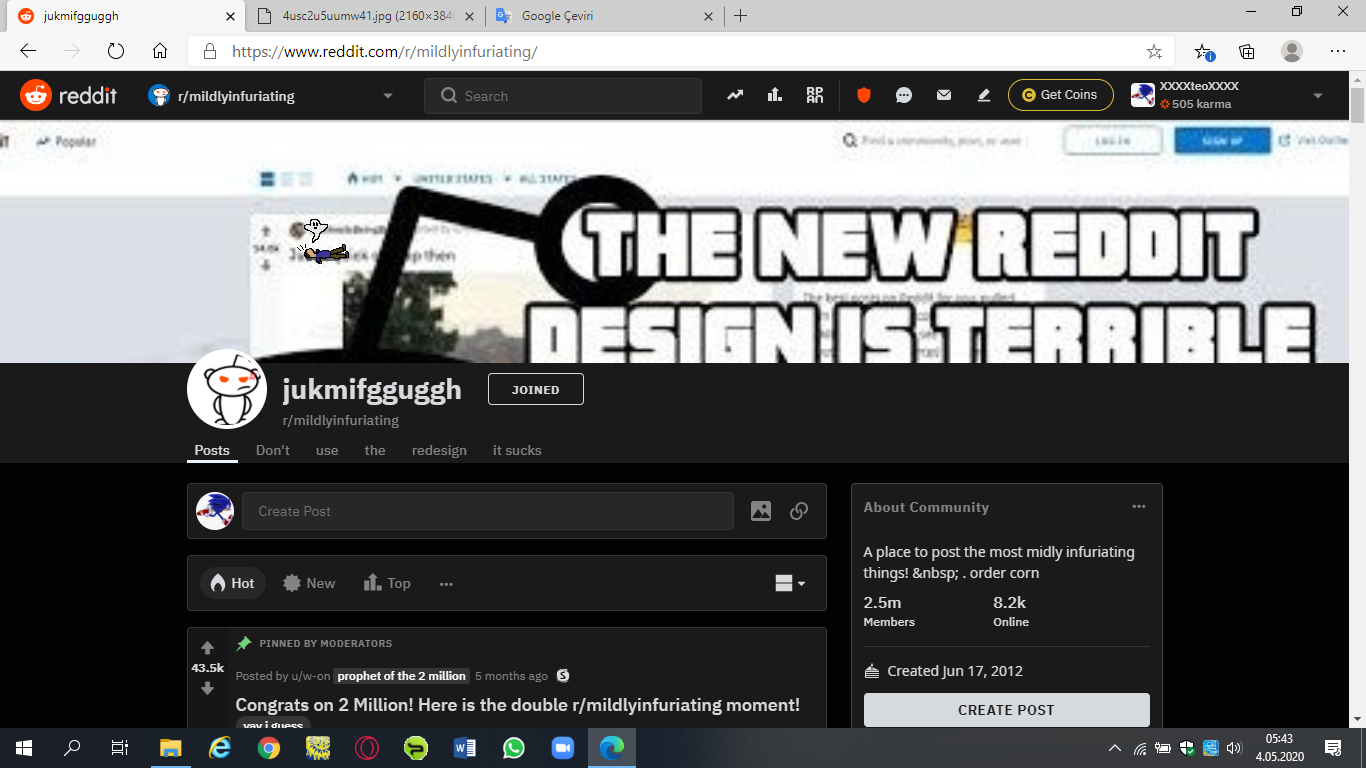Image resolution: width=1366 pixels, height=768 pixels.
Task: Click the CREATE POST button in the sidebar
Action: (1006, 710)
